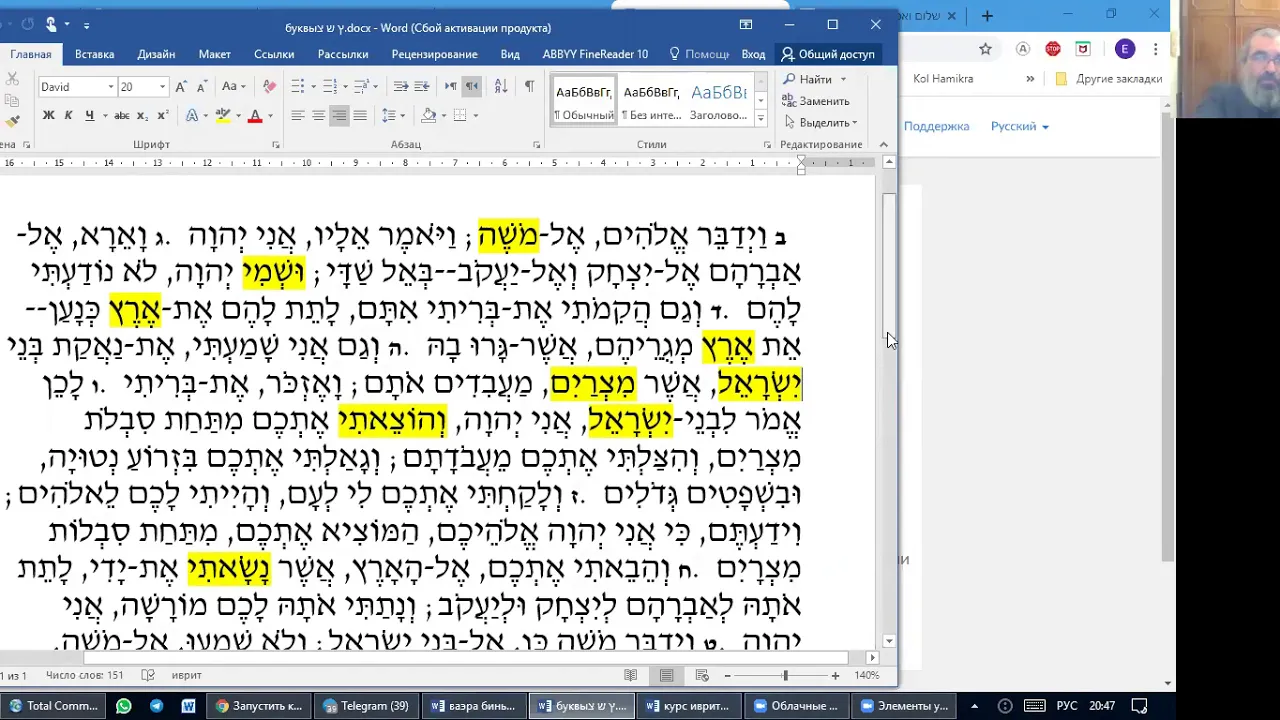Image resolution: width=1280 pixels, height=720 pixels.
Task: Switch to web layout view in status bar
Action: [702, 676]
